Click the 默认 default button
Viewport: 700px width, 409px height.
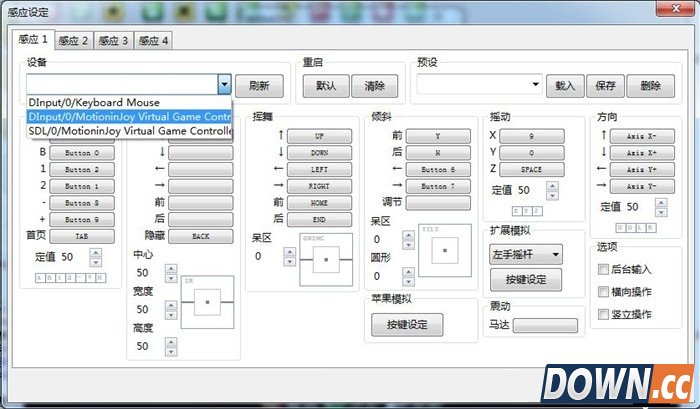tap(326, 85)
